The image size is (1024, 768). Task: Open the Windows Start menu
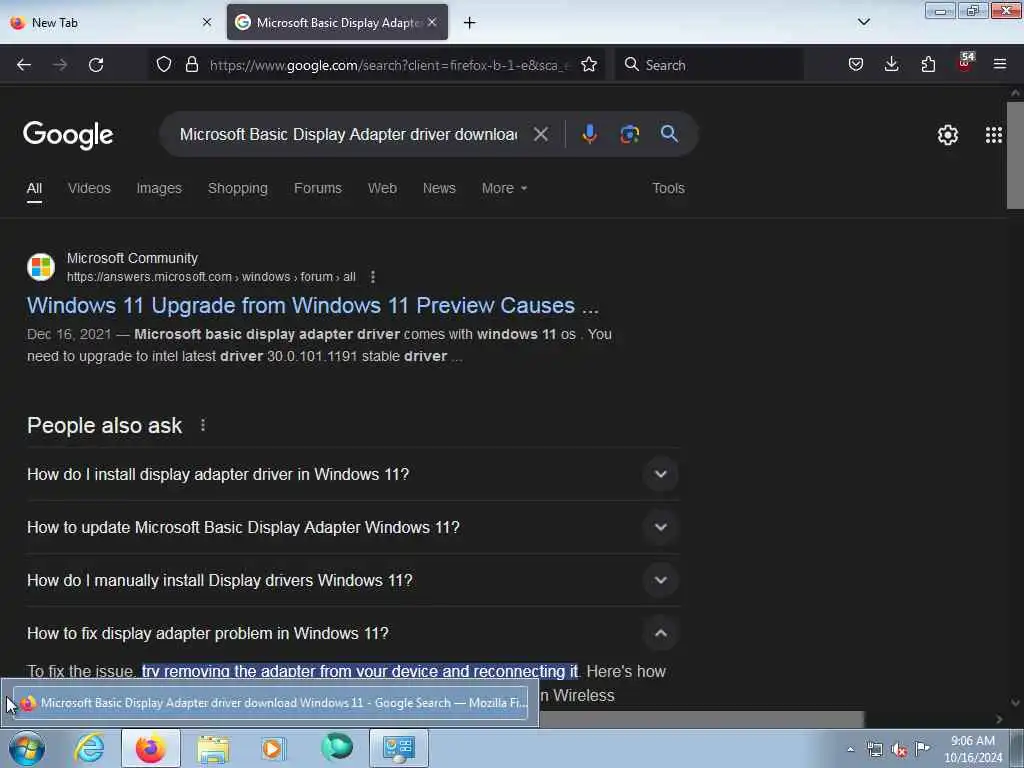point(27,748)
